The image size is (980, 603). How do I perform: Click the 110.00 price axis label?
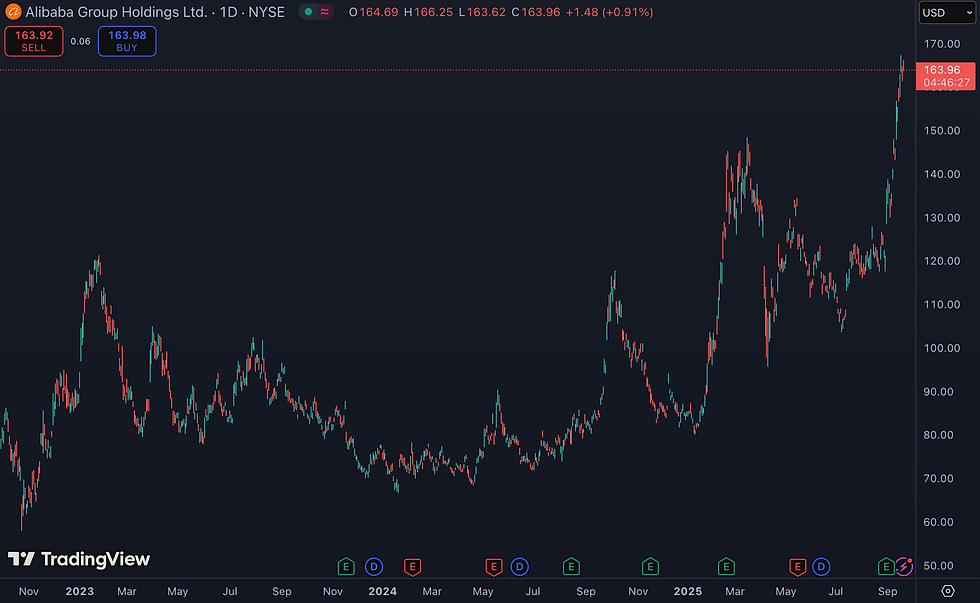(x=942, y=305)
